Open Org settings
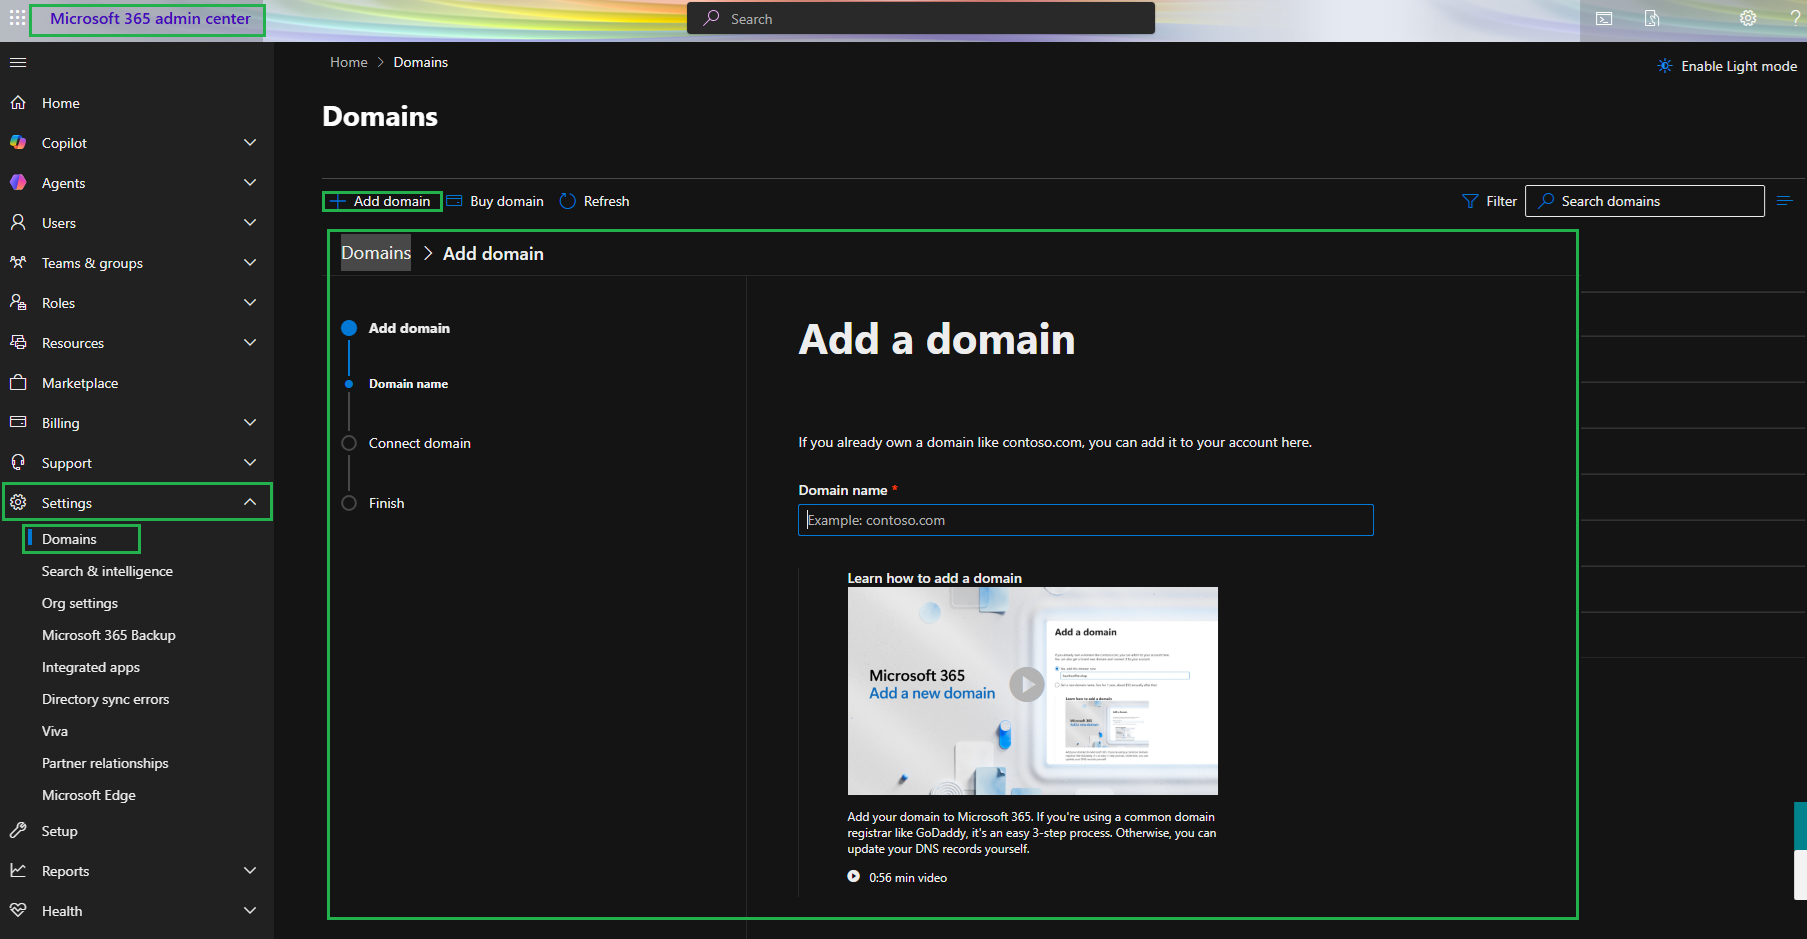Screen dimensions: 1807x939 click(80, 603)
